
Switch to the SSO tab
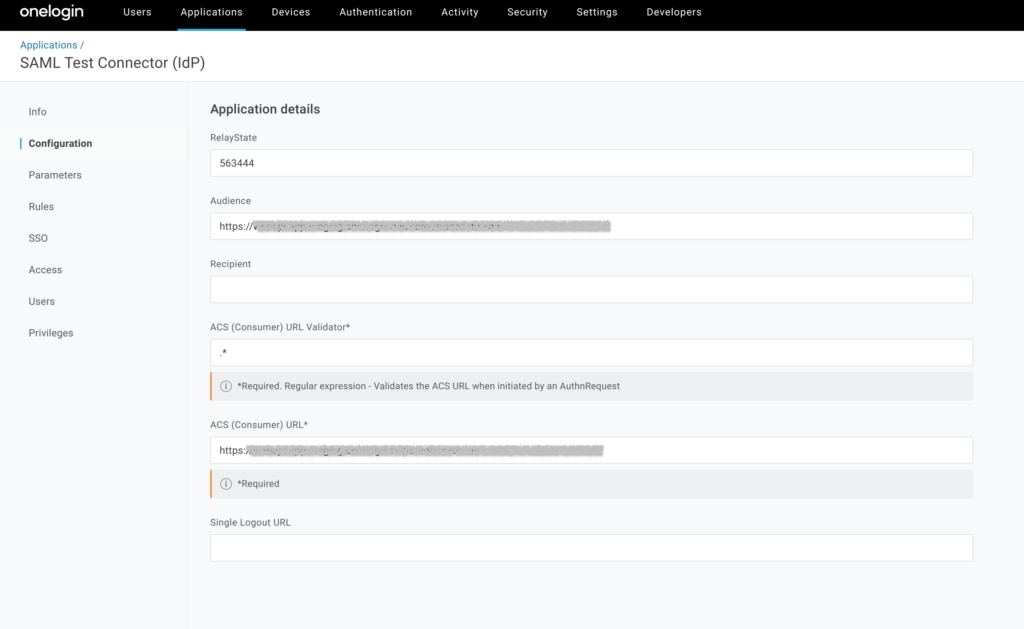coord(38,238)
